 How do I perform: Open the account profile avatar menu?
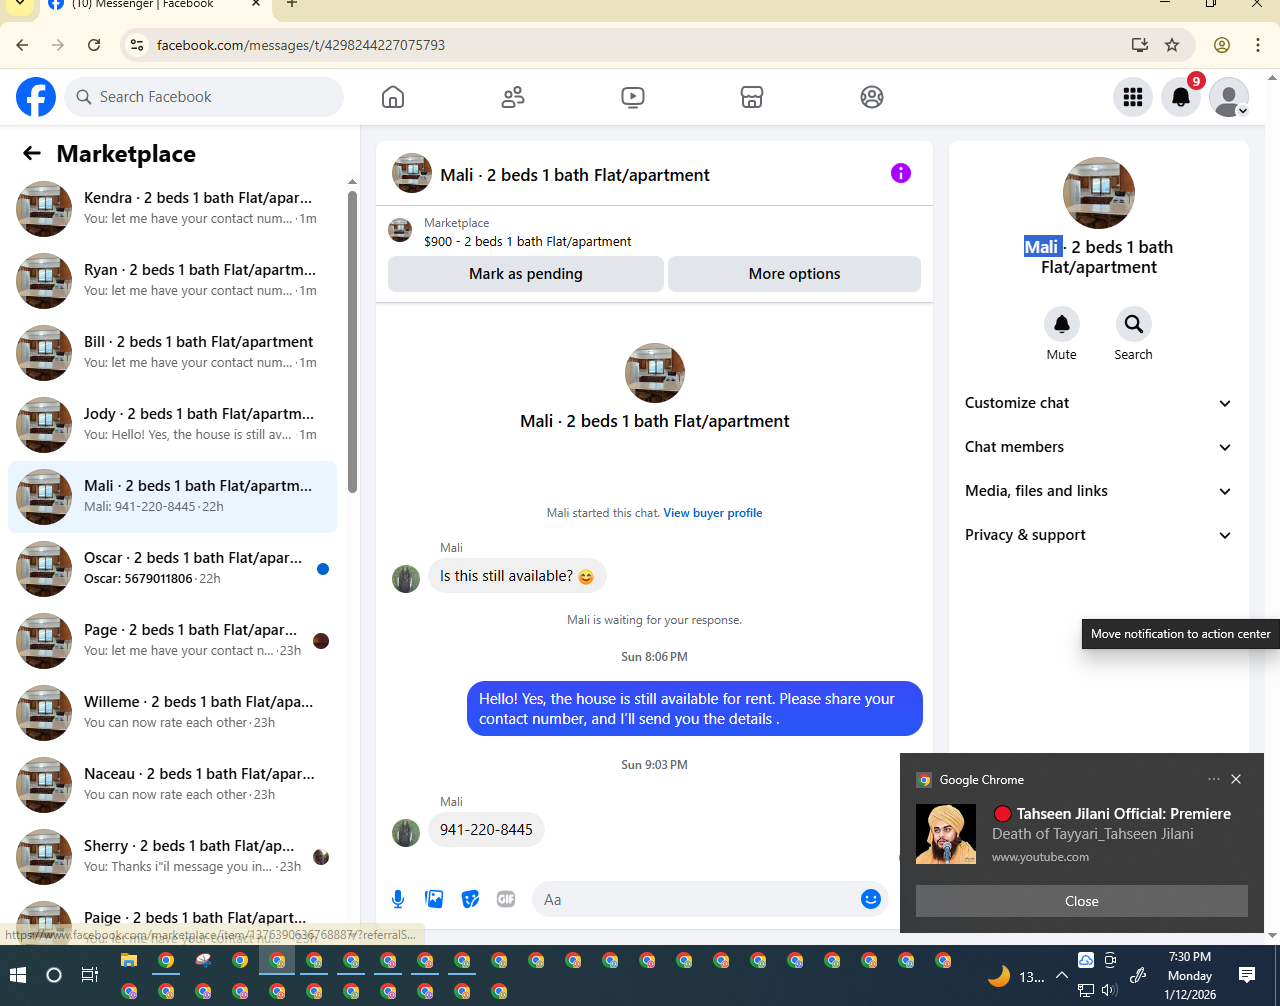[x=1229, y=97]
